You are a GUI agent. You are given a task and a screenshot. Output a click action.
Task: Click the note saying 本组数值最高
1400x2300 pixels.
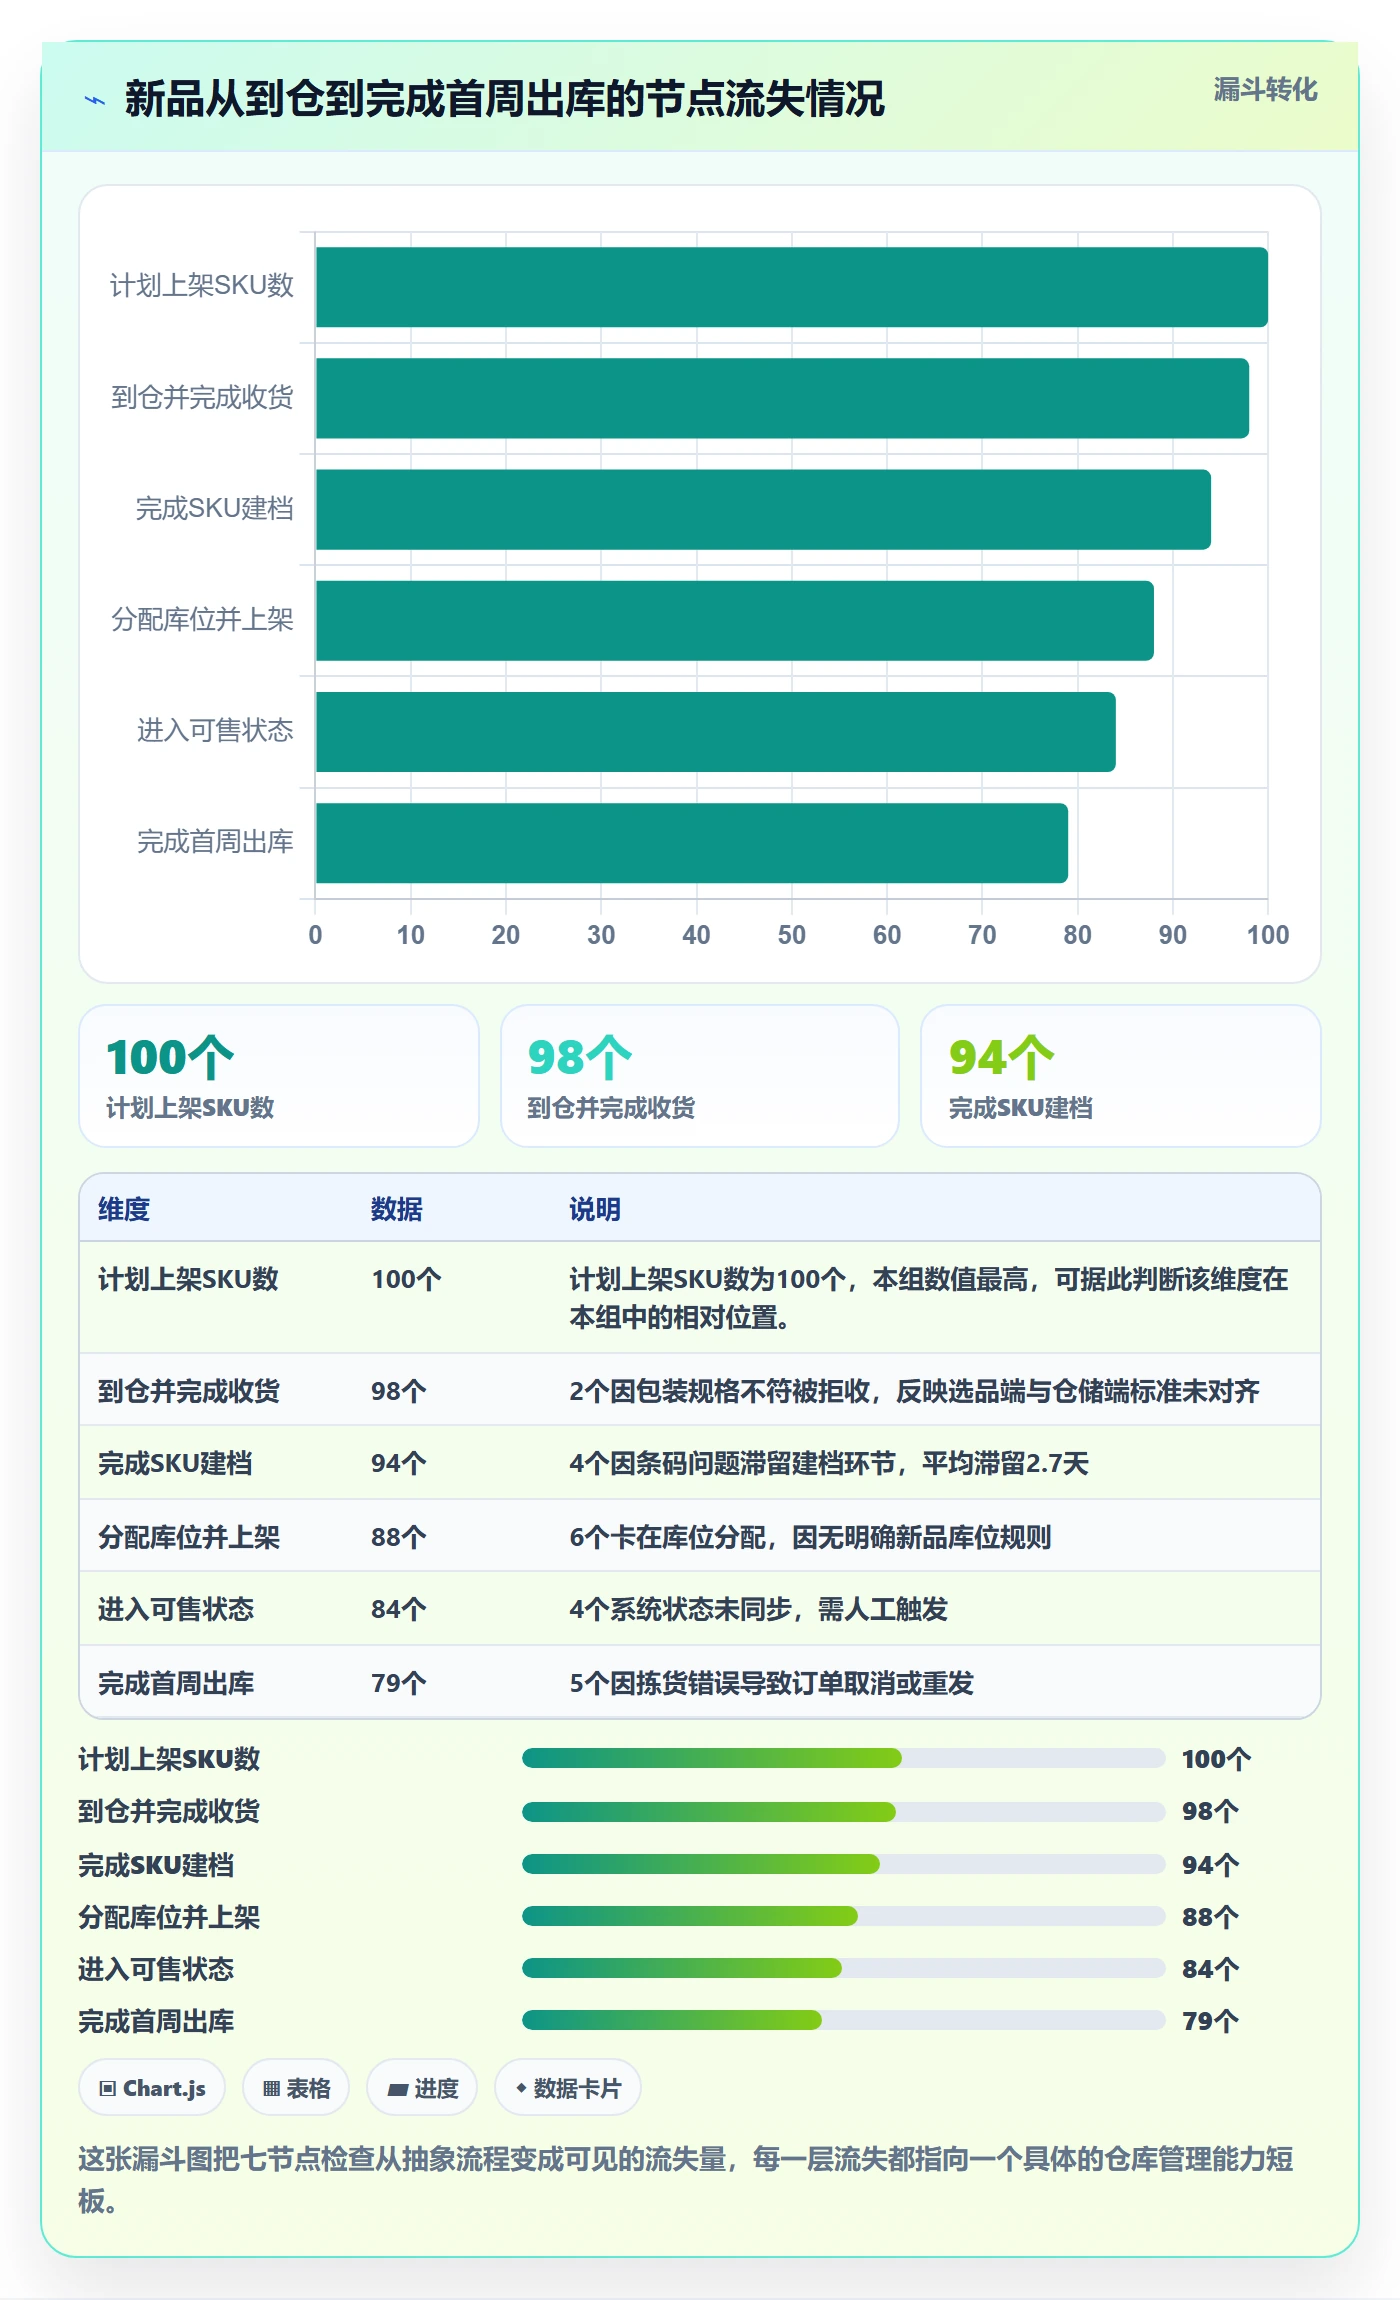click(929, 1298)
